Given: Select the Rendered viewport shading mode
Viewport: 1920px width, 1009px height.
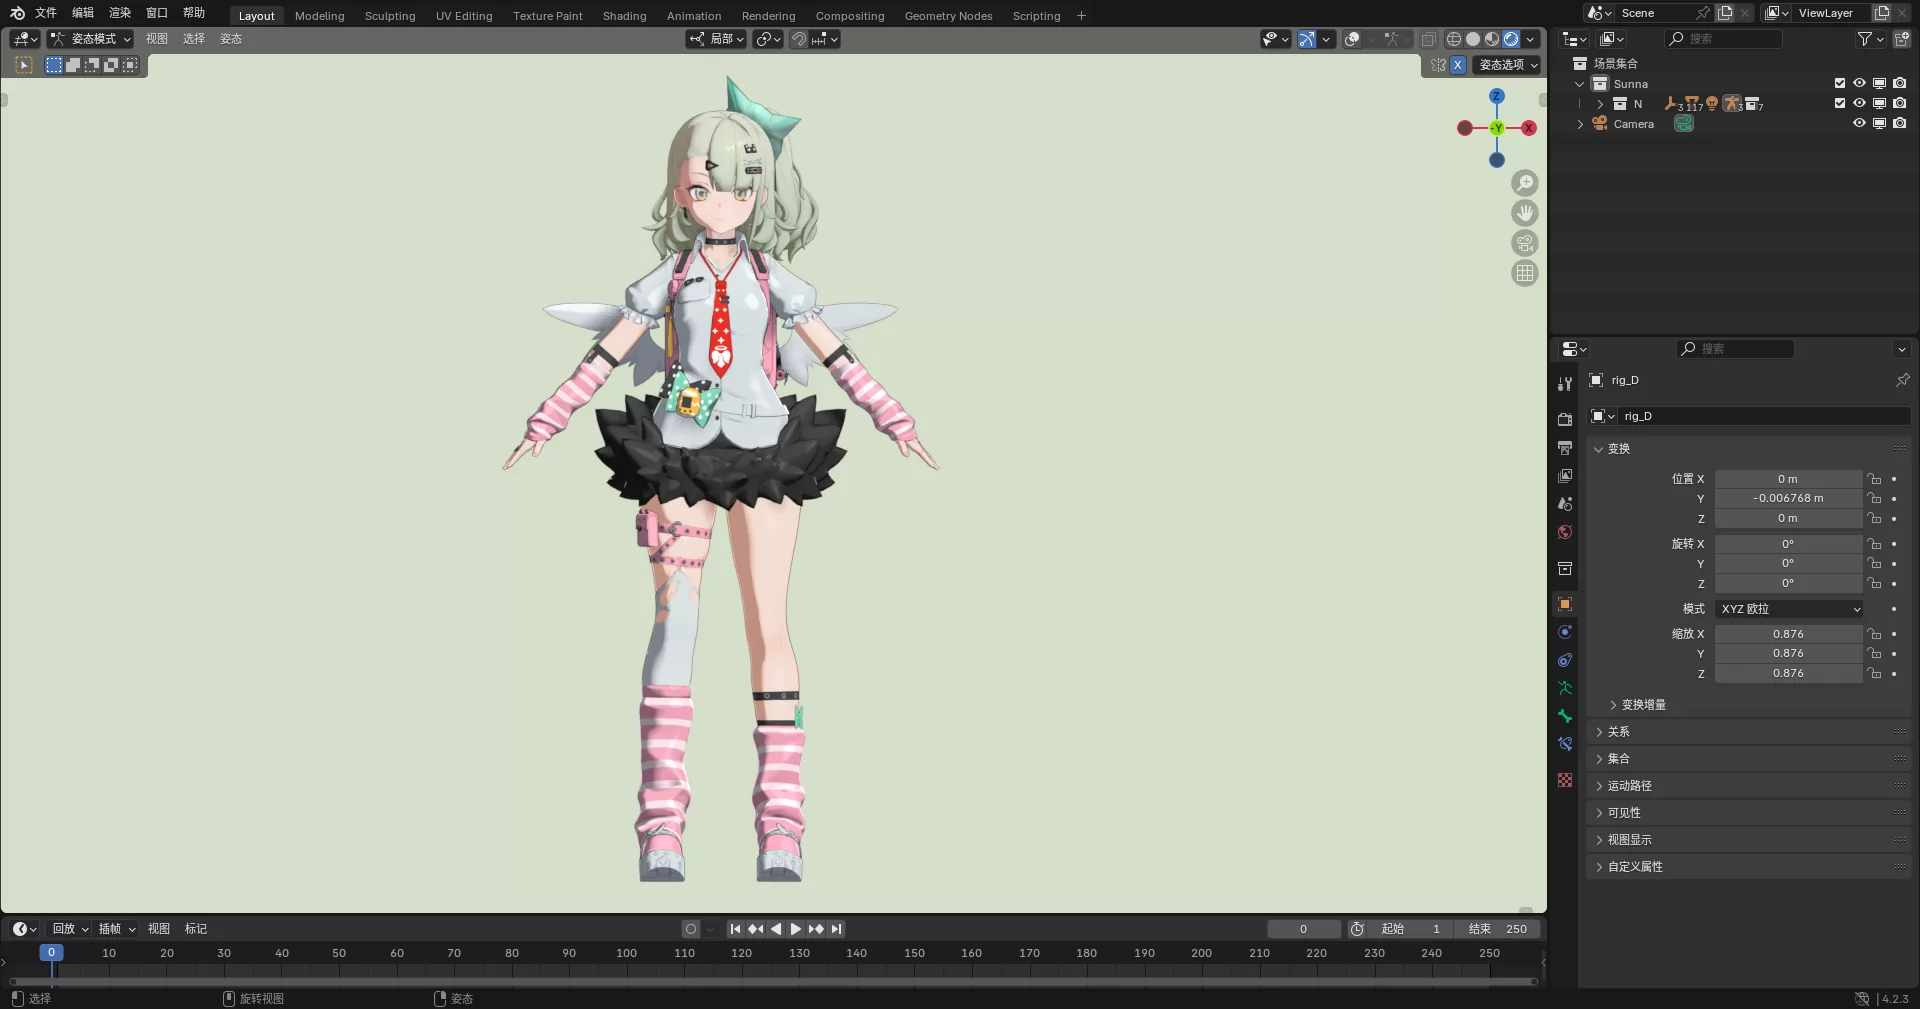Looking at the screenshot, I should 1510,39.
